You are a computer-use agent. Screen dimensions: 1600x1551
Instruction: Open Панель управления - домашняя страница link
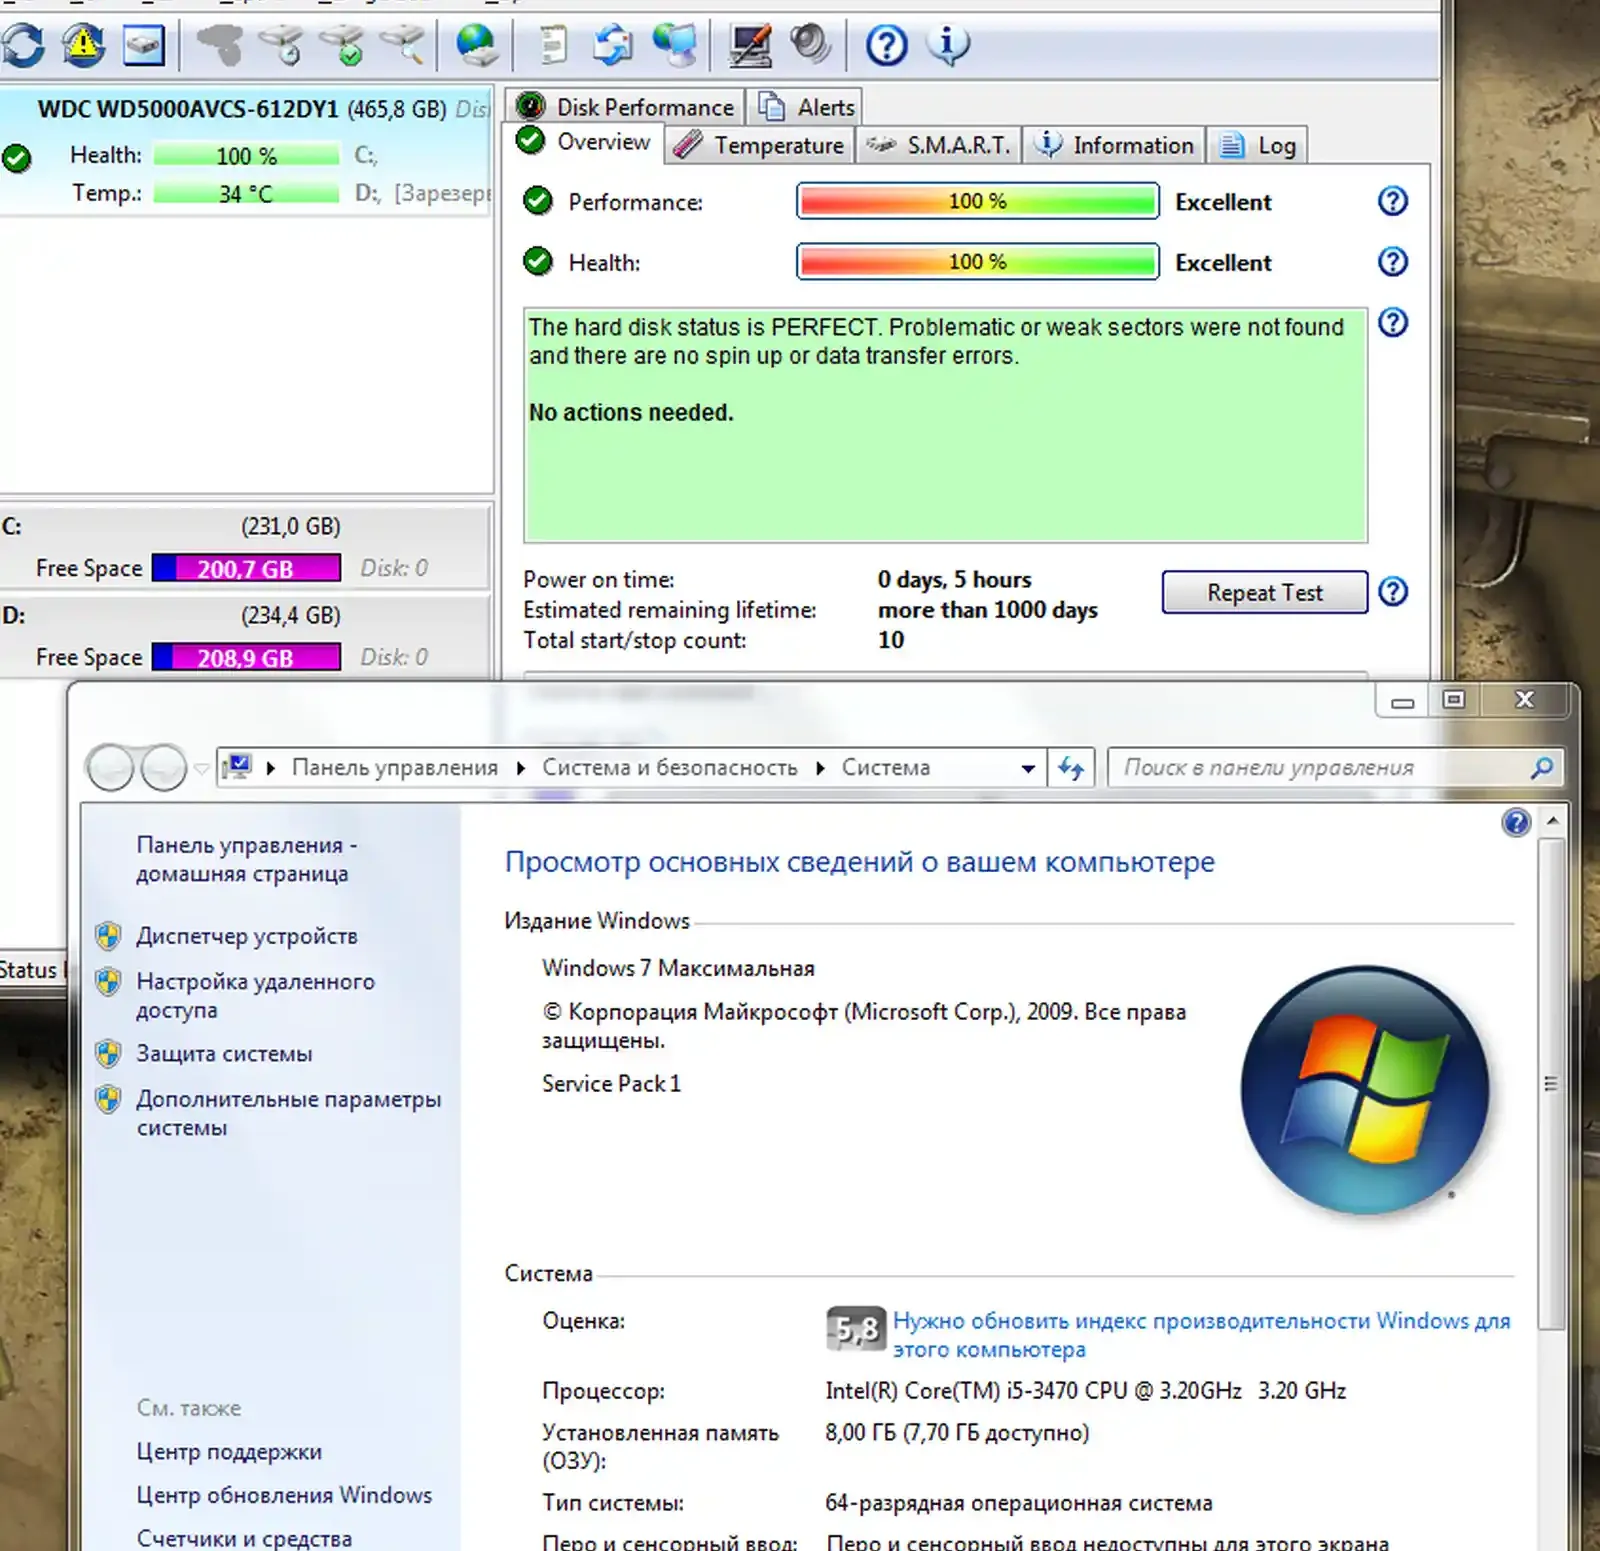coord(247,859)
